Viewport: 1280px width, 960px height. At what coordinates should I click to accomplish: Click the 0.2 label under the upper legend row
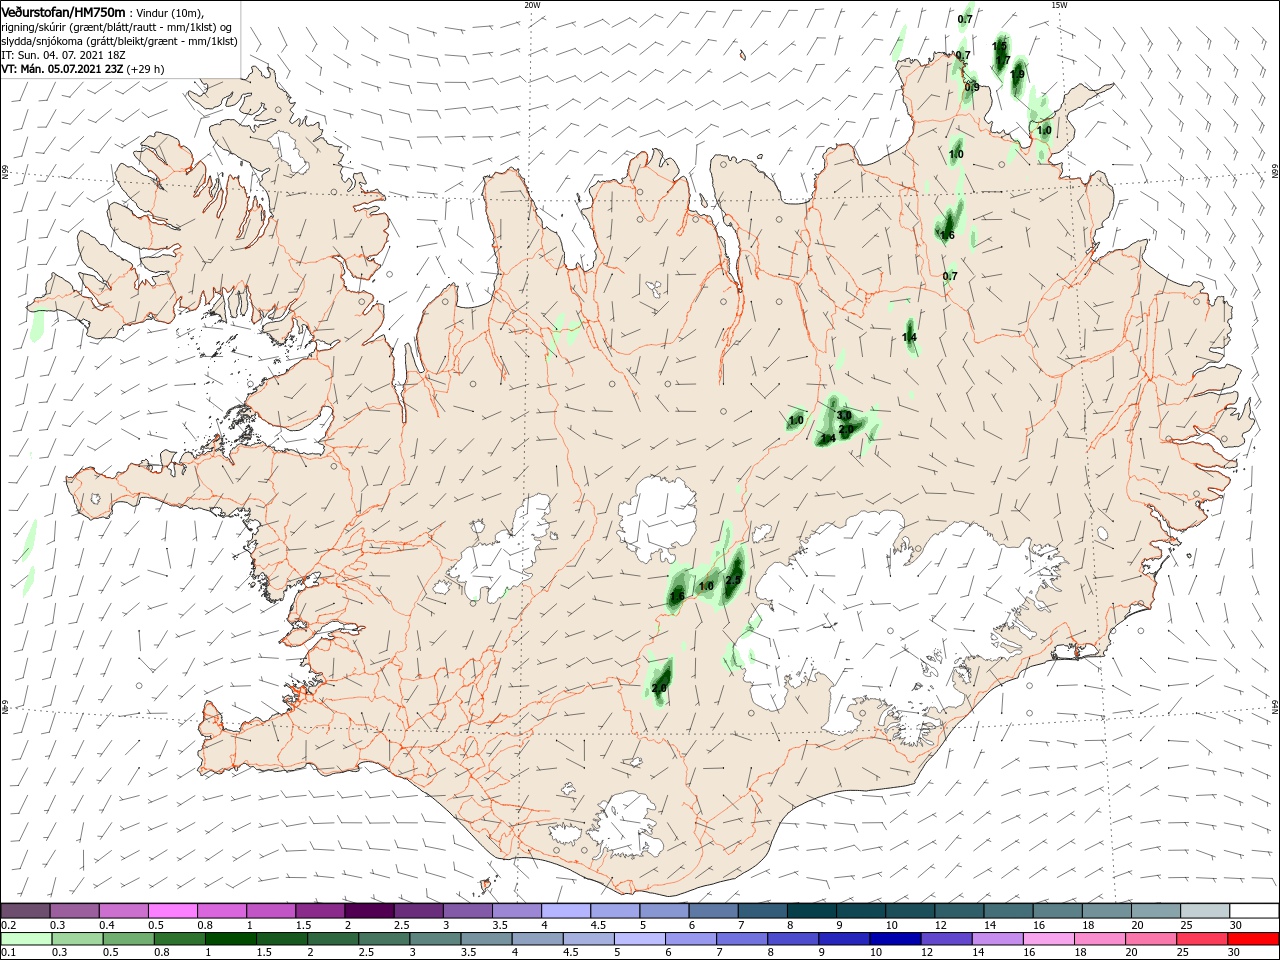point(9,926)
